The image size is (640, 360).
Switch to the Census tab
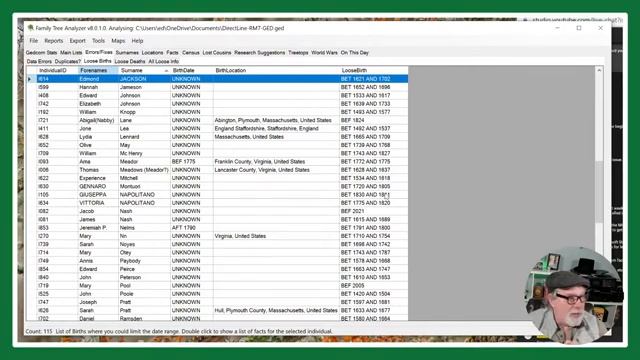pyautogui.click(x=191, y=53)
